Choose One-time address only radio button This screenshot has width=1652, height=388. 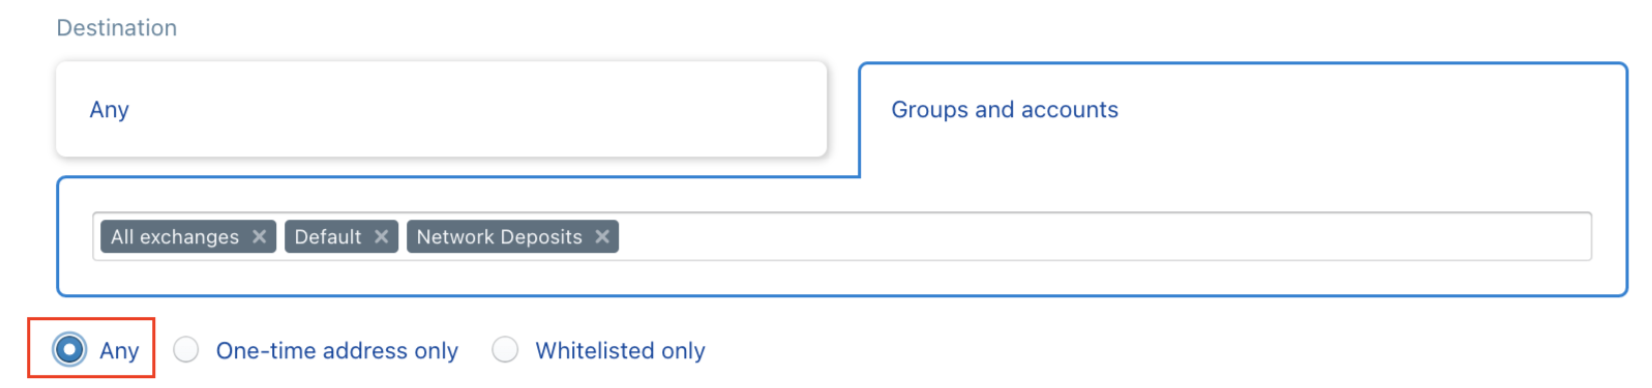[x=186, y=350]
